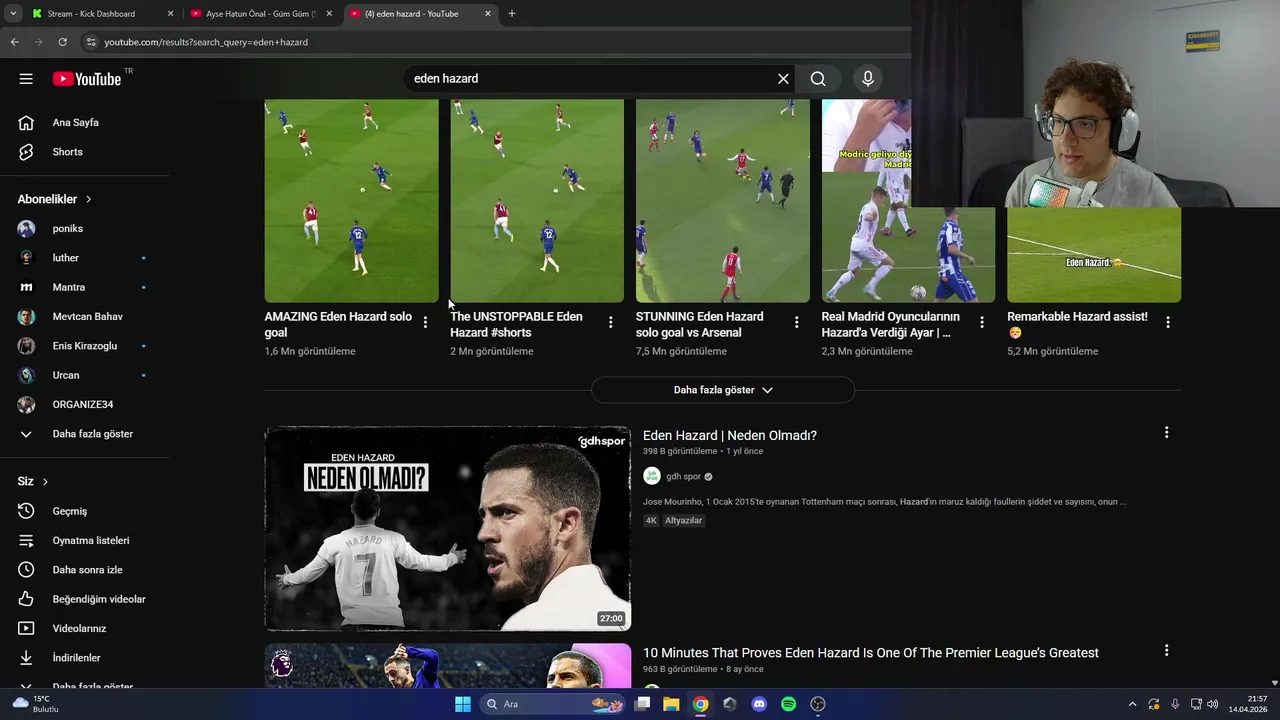Open 10 Minutes That Proves Eden Hazard title

871,653
